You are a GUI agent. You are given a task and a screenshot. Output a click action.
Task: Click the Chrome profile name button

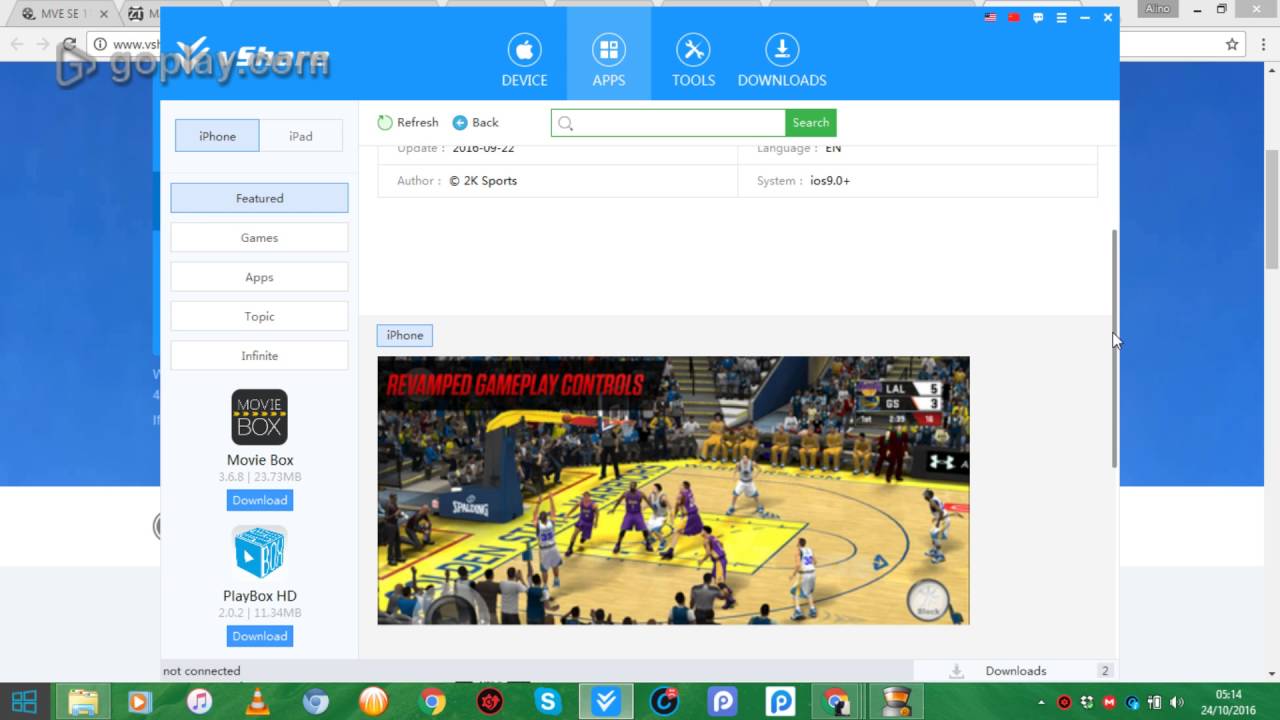1157,9
